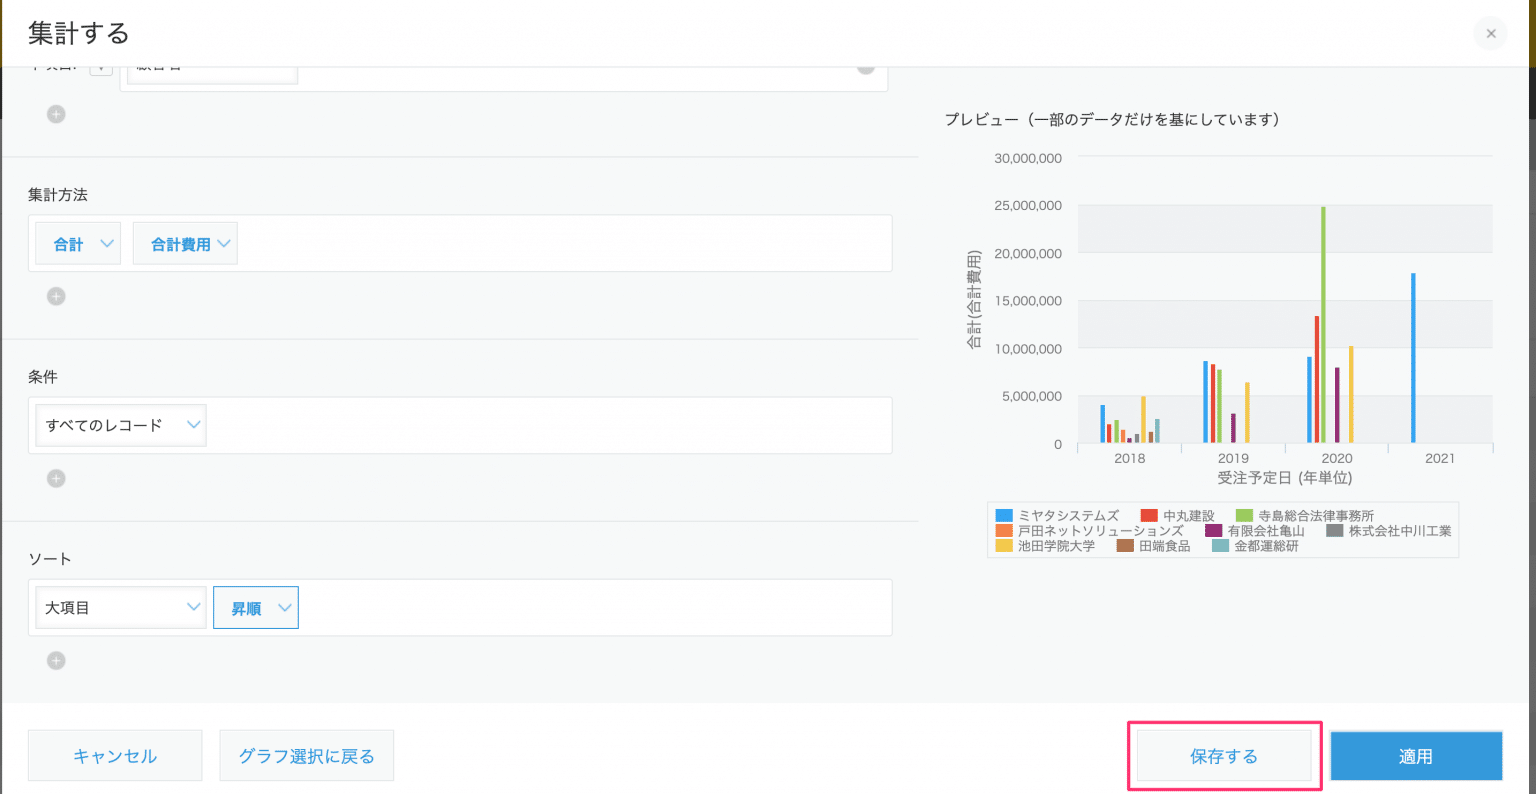
Task: Add a condition with plus icon under 条件
Action: pyautogui.click(x=56, y=478)
